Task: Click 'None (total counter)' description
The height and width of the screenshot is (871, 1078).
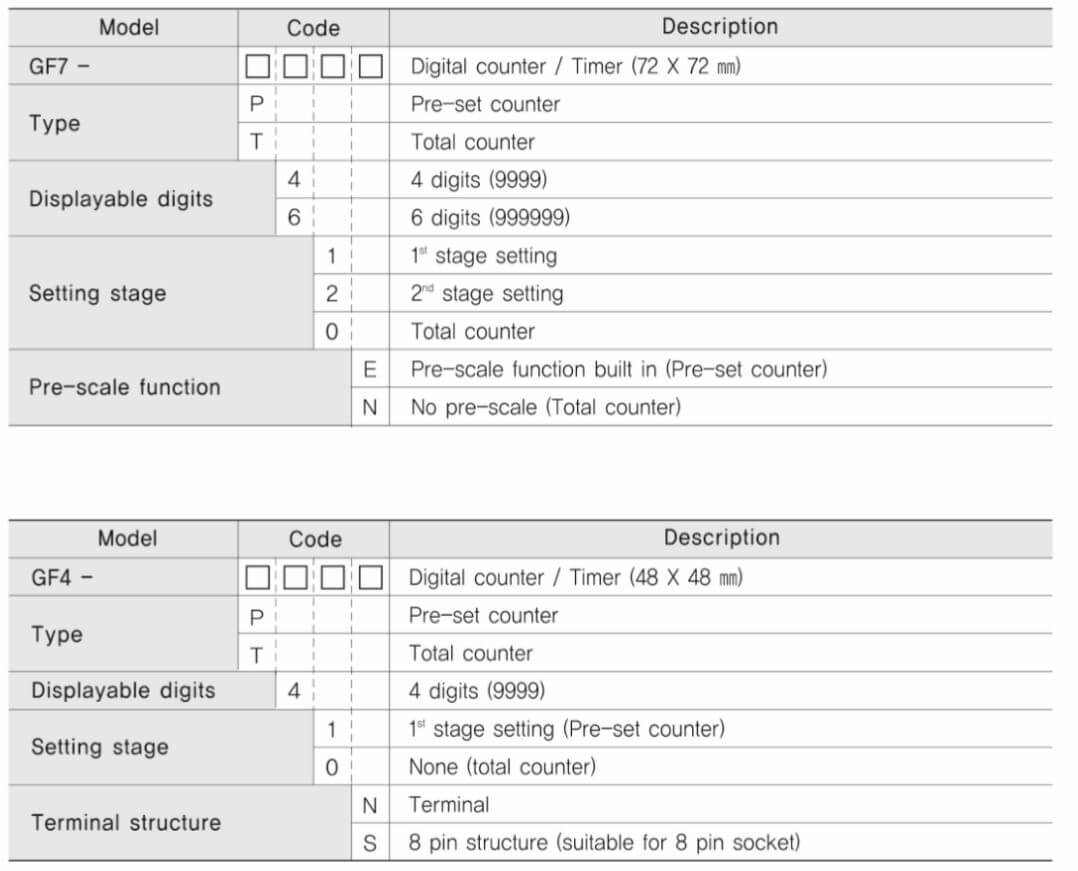Action: click(x=502, y=767)
